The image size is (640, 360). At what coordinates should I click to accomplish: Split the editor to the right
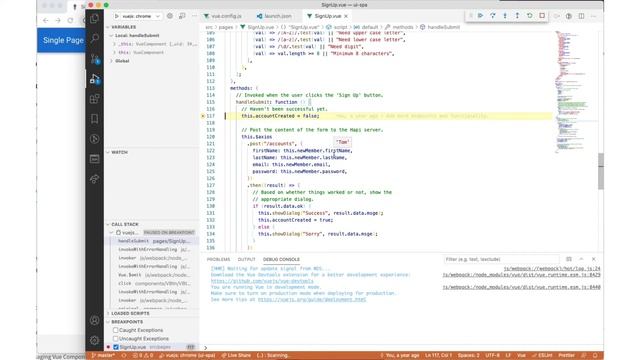[581, 16]
